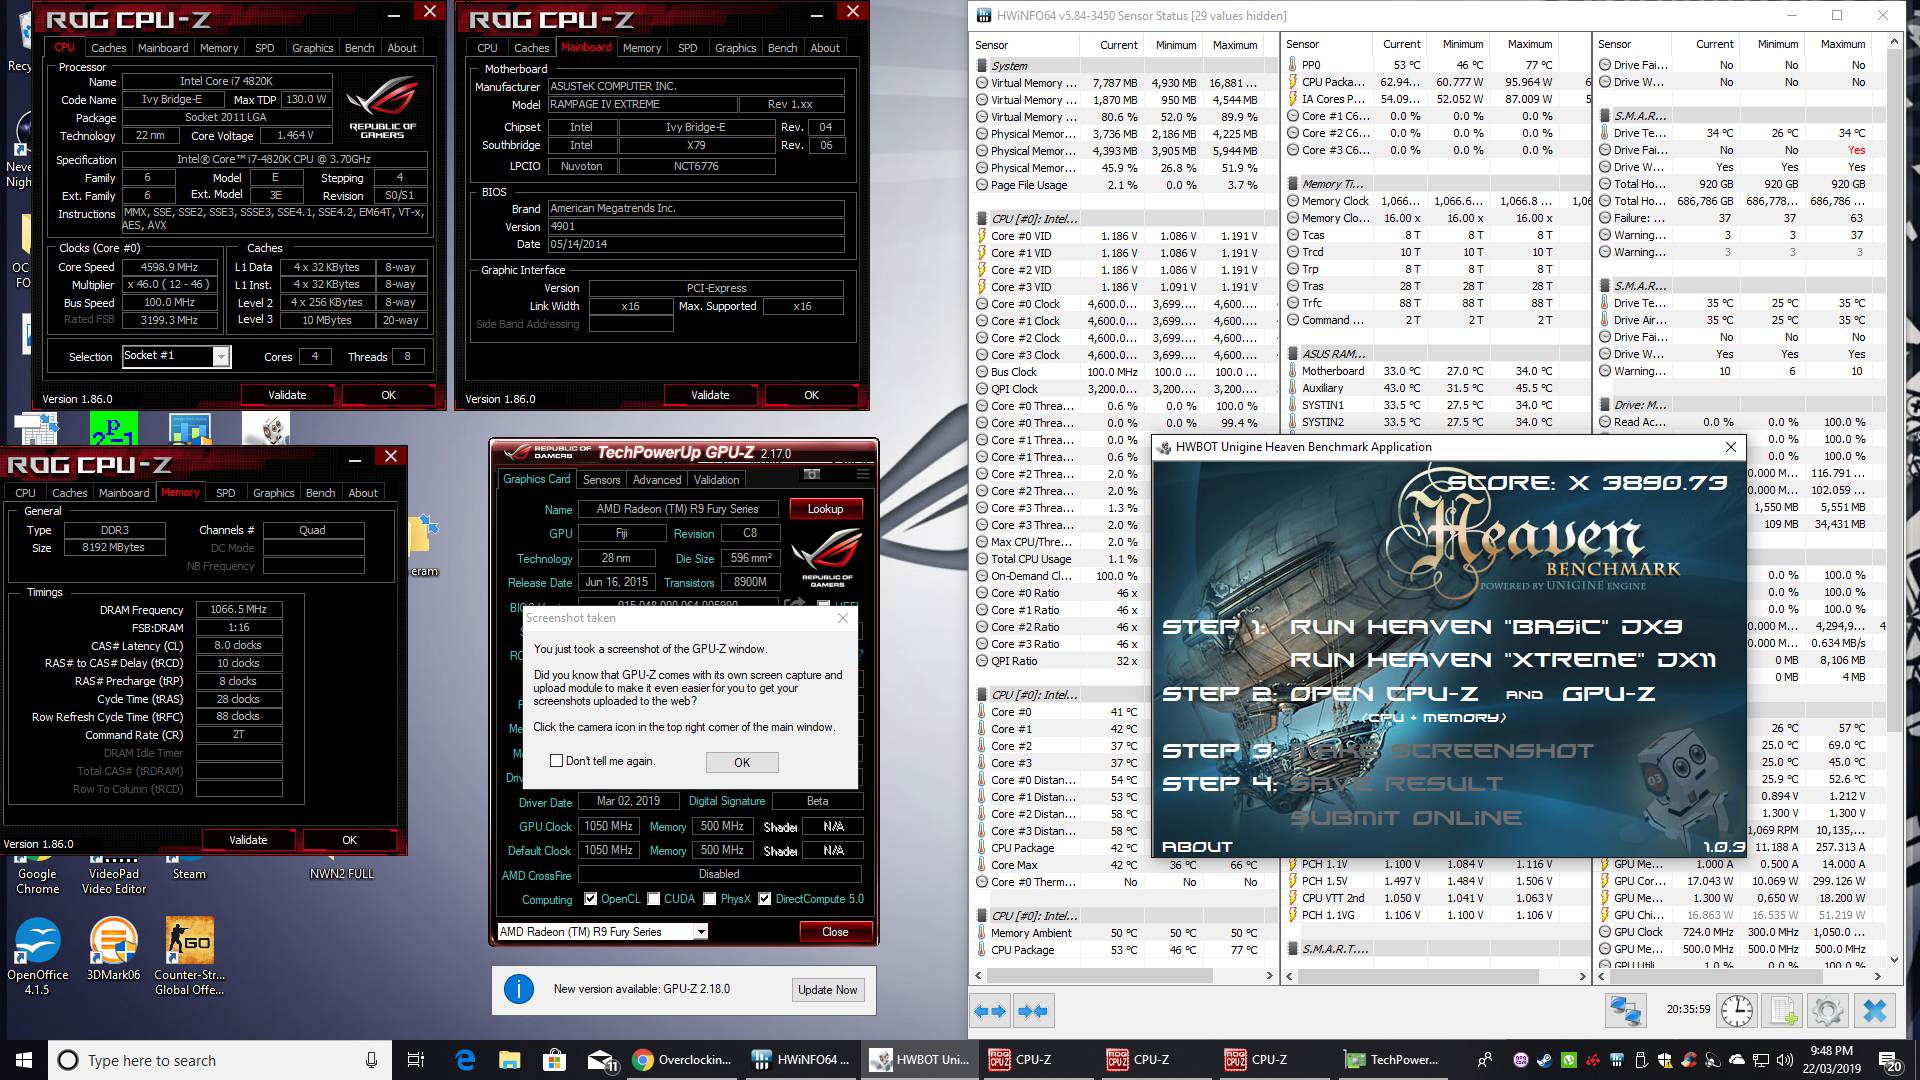The height and width of the screenshot is (1080, 1920).
Task: Select Caches tab in the CPU-Z Processor window
Action: tap(108, 48)
